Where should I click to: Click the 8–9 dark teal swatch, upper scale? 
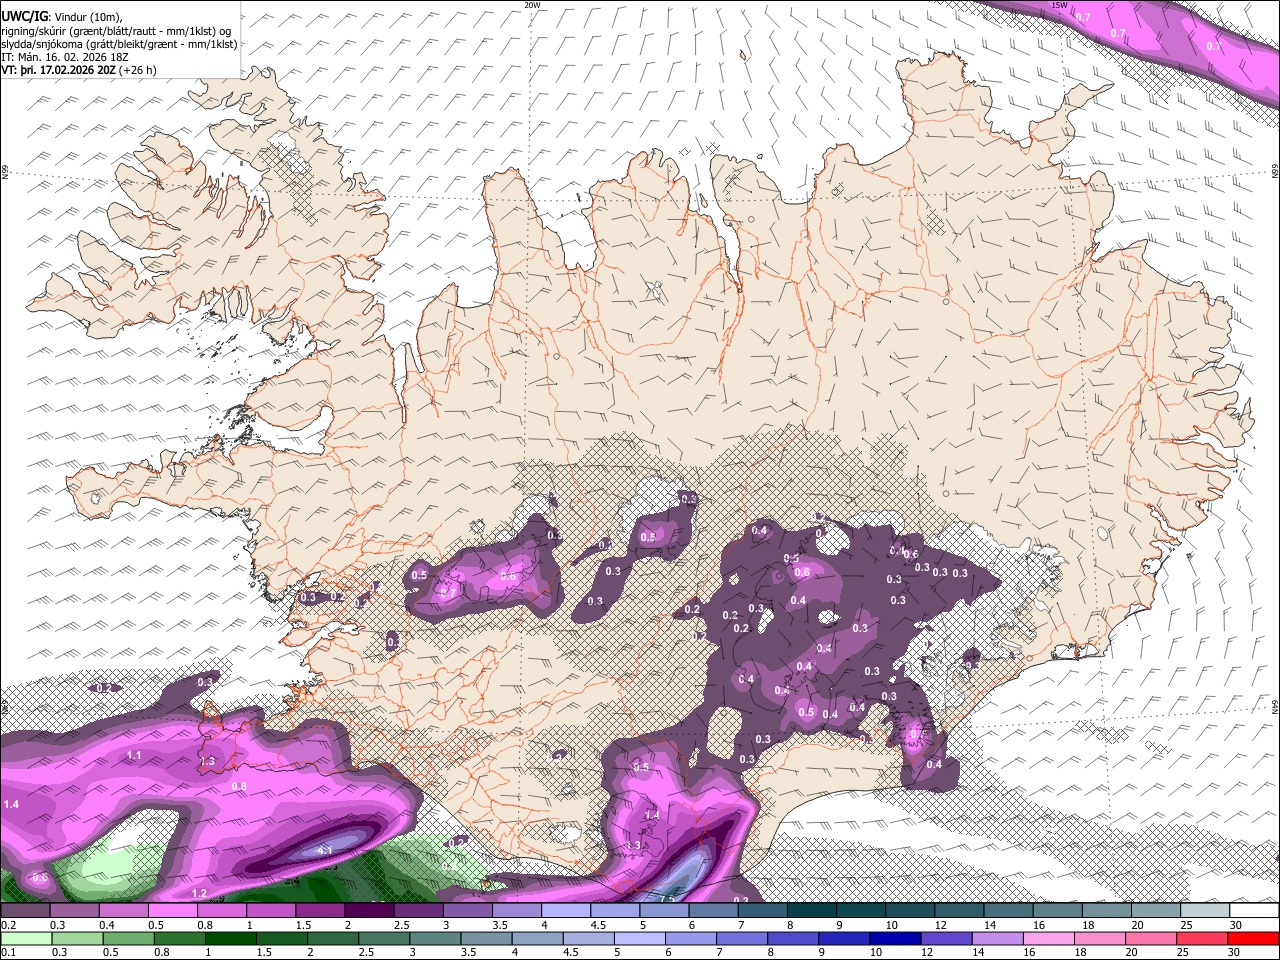(x=811, y=911)
